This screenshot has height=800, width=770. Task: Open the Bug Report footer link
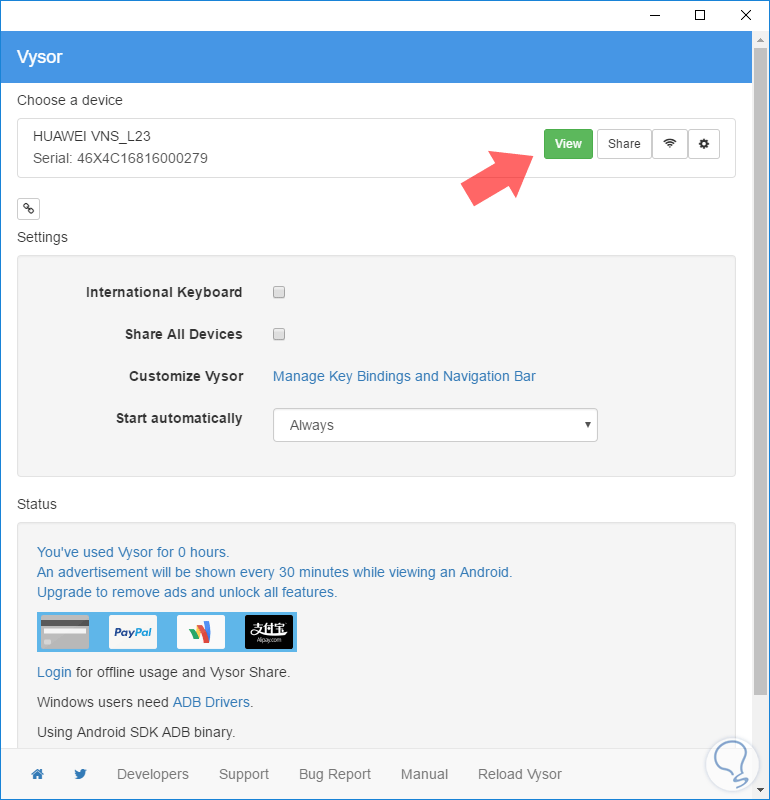tap(335, 774)
